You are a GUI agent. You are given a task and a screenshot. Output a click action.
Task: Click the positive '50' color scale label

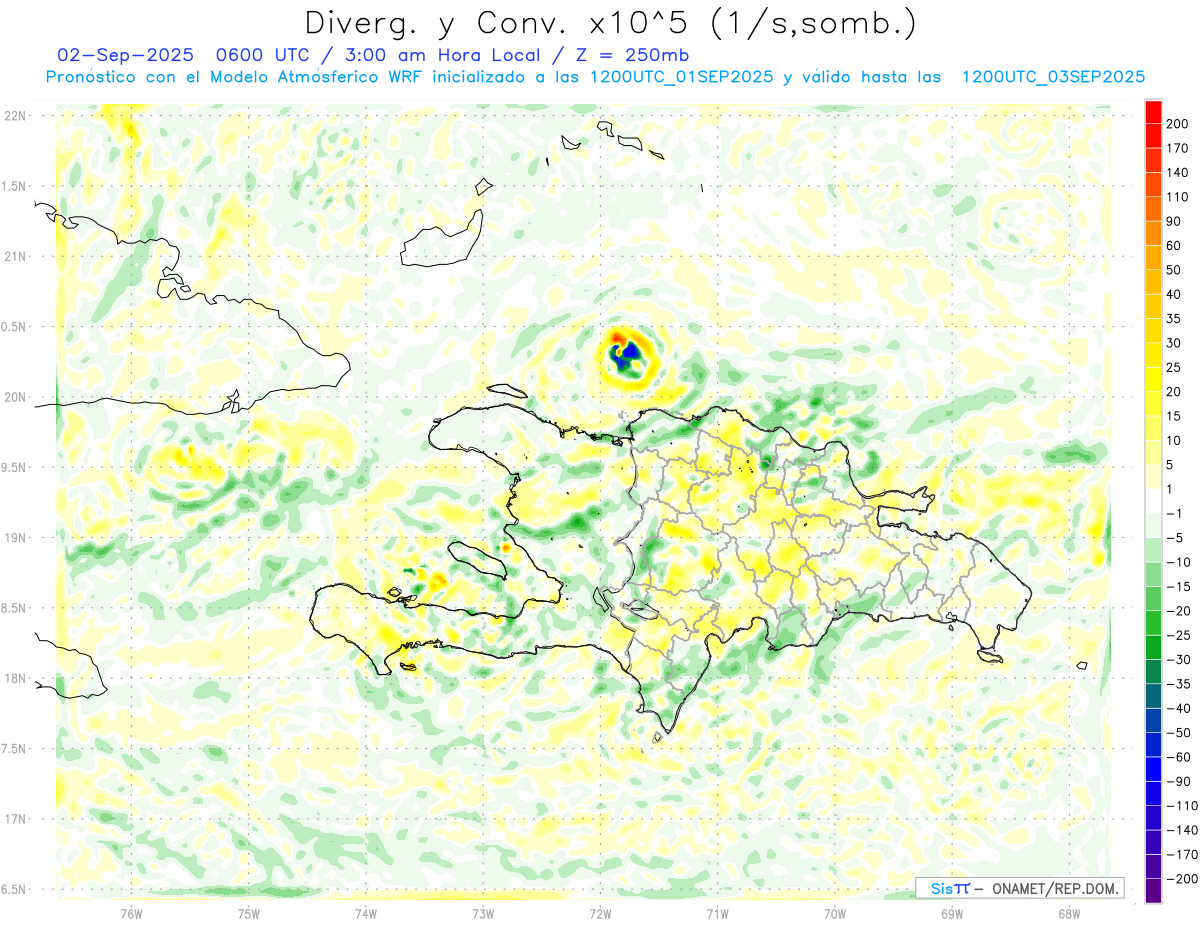coord(1175,270)
